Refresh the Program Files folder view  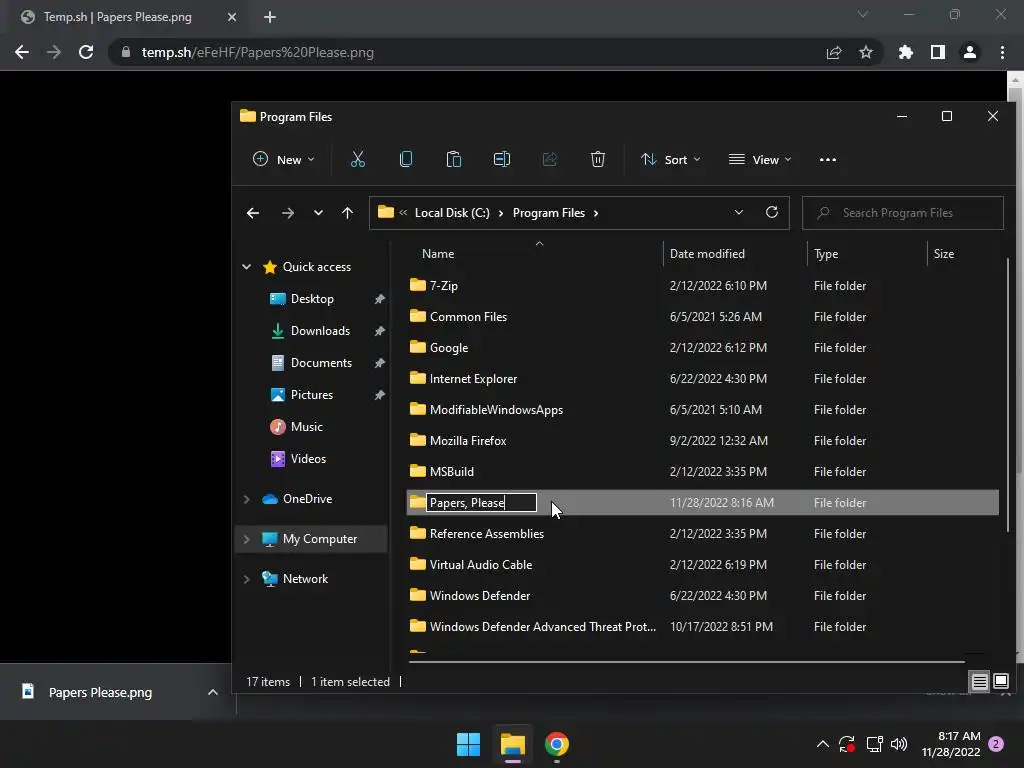[772, 212]
